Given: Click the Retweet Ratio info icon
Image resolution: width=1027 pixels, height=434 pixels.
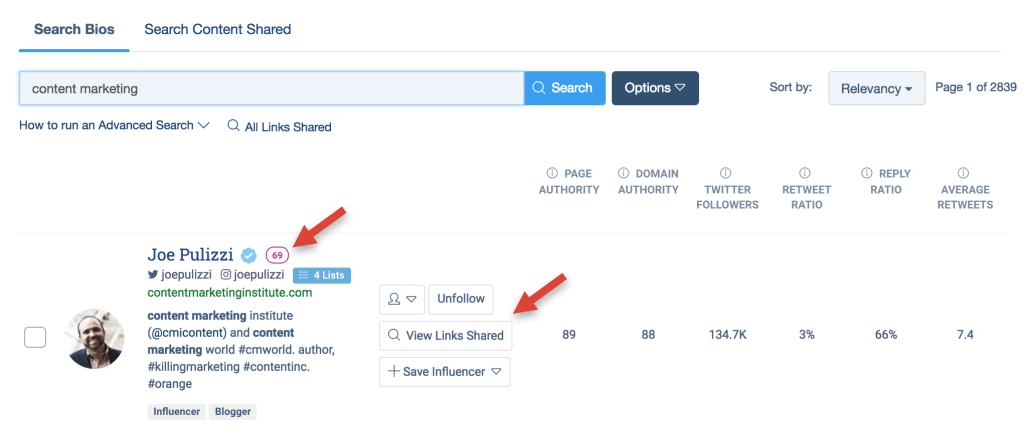Looking at the screenshot, I should pyautogui.click(x=805, y=173).
